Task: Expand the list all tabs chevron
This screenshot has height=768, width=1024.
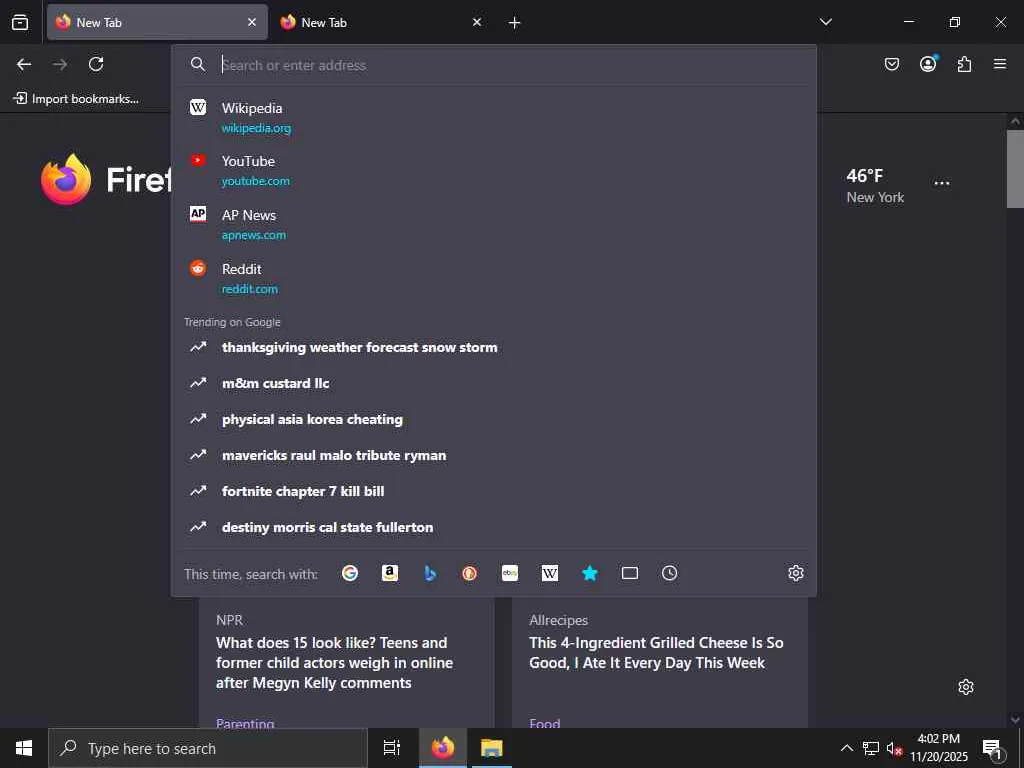Action: 825,22
